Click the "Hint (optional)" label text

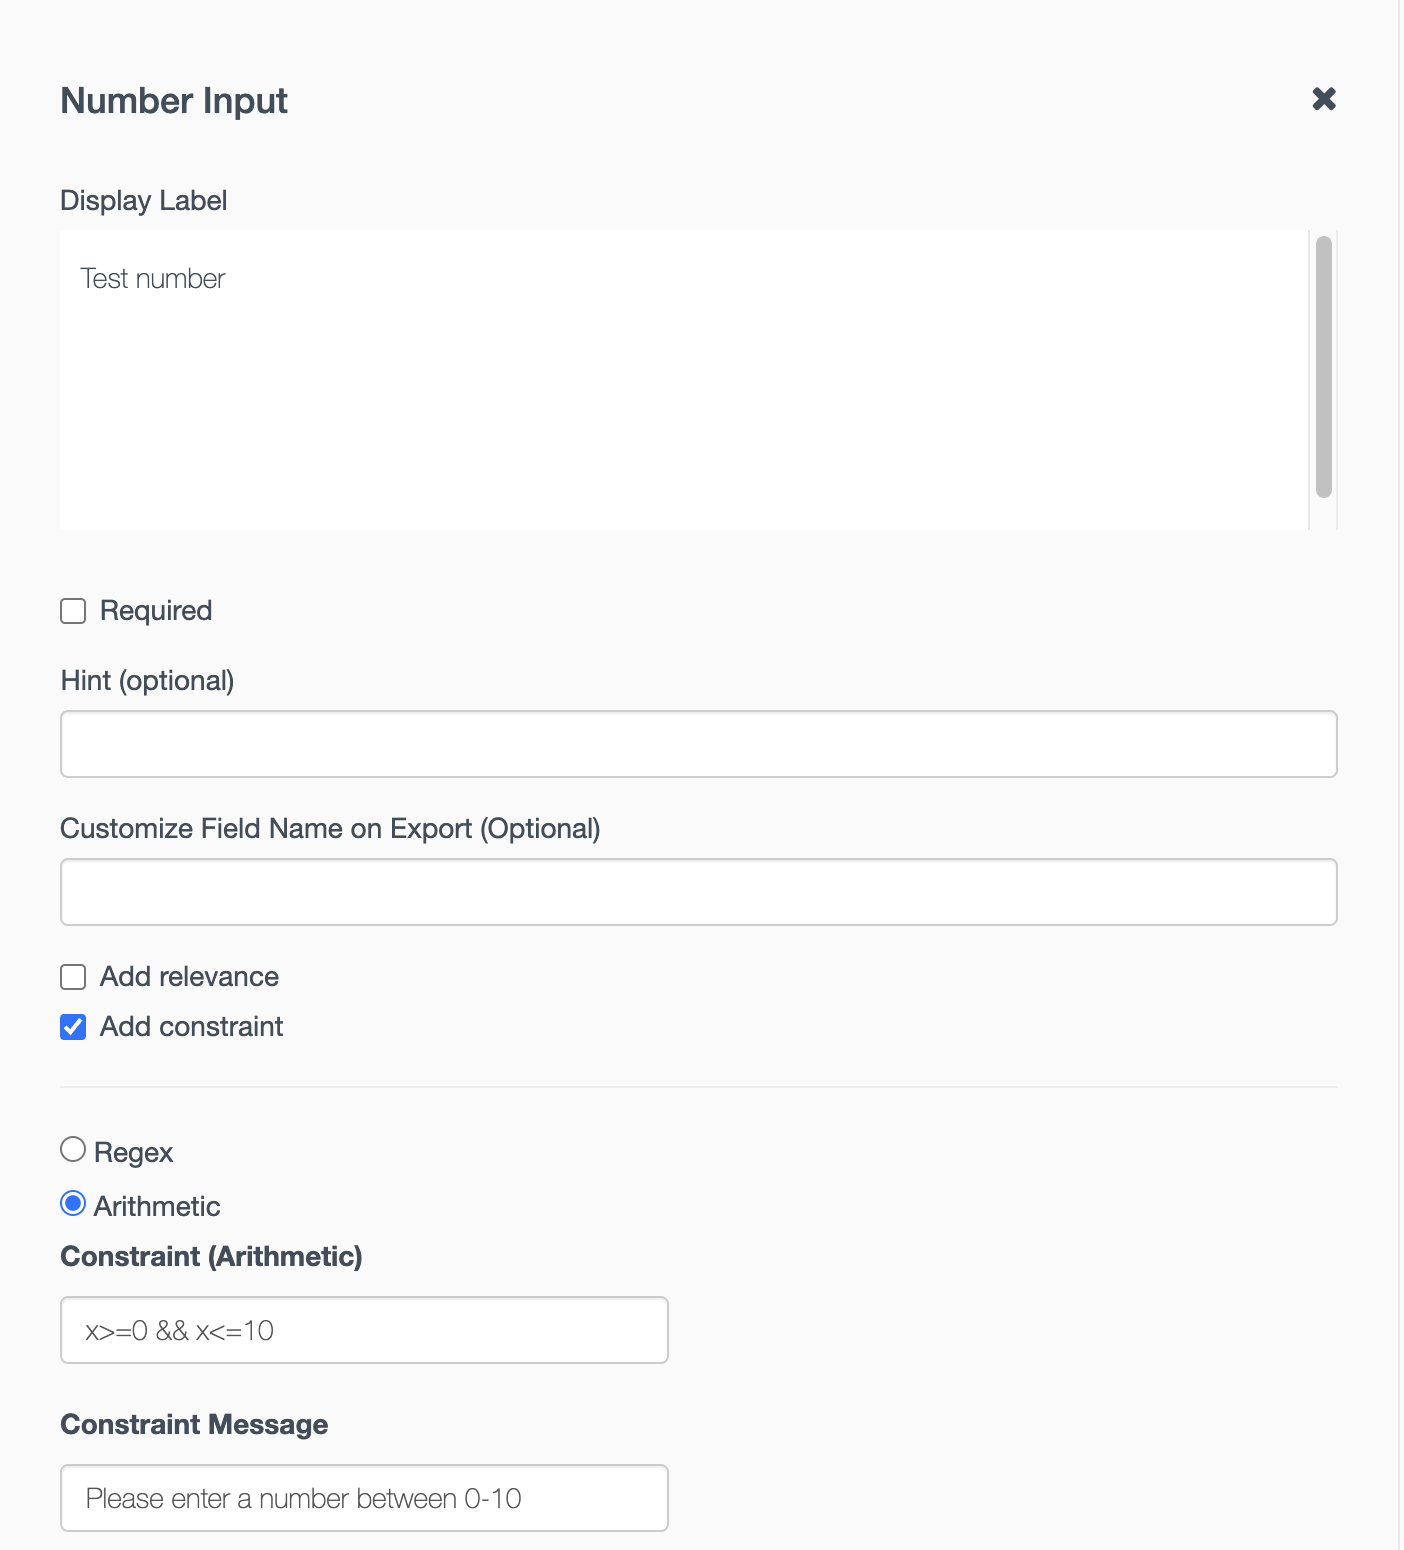(147, 681)
